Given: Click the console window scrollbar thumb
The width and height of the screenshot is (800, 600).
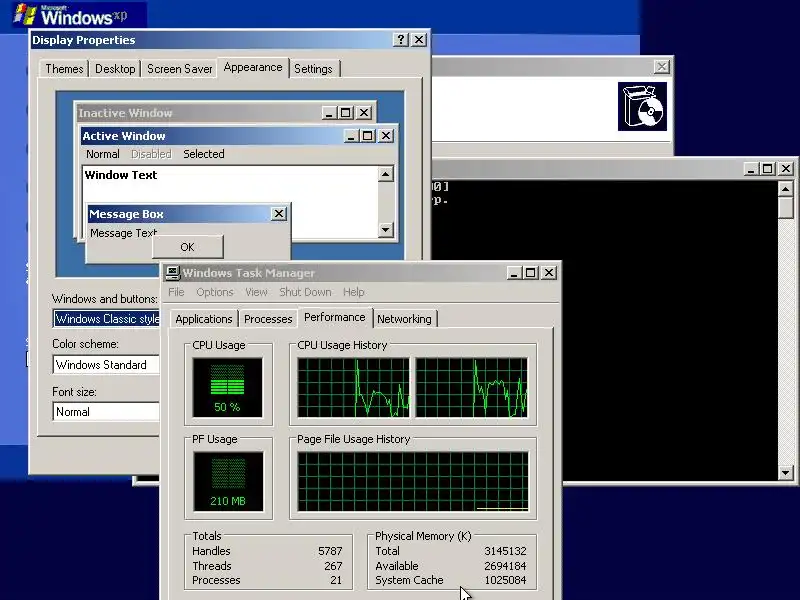Looking at the screenshot, I should (x=786, y=208).
